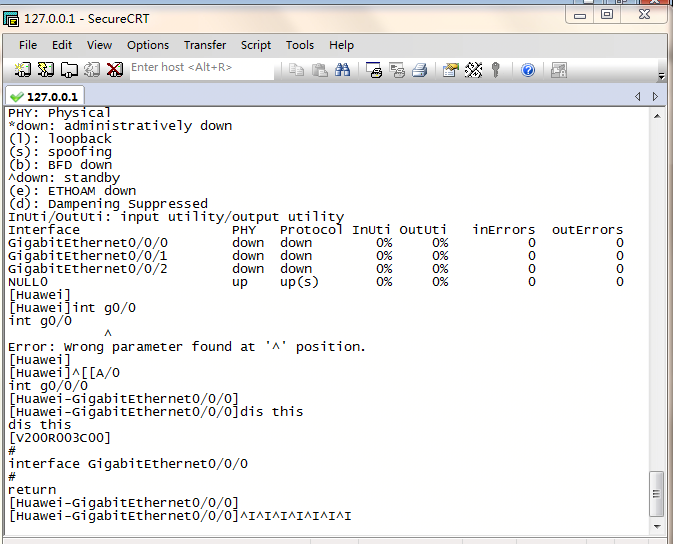Viewport: 673px width, 544px height.
Task: Open Global Options with the tools icon
Action: pyautogui.click(x=473, y=70)
